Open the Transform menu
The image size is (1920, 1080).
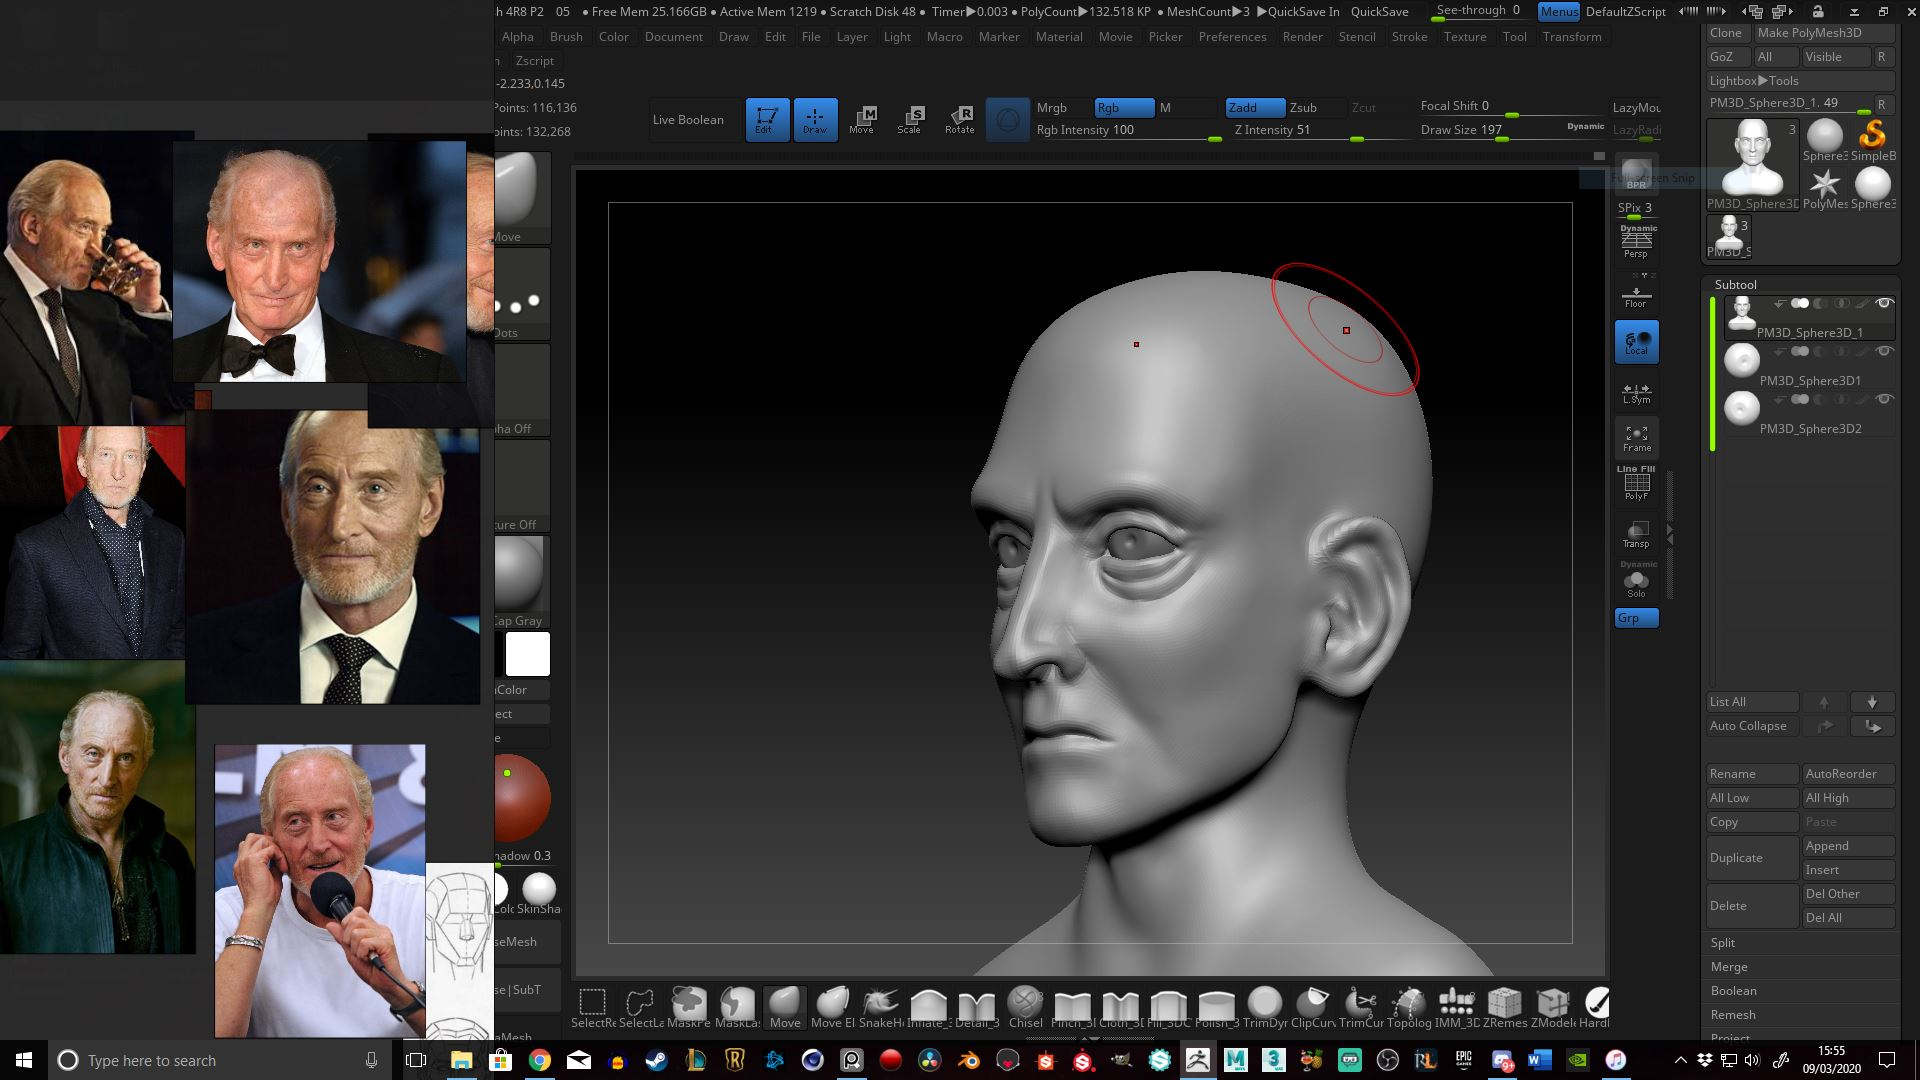pyautogui.click(x=1572, y=36)
